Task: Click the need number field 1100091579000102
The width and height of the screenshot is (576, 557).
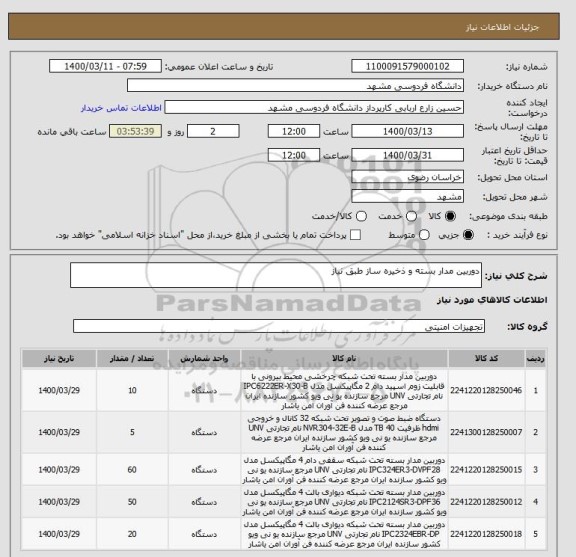Action: [407, 67]
